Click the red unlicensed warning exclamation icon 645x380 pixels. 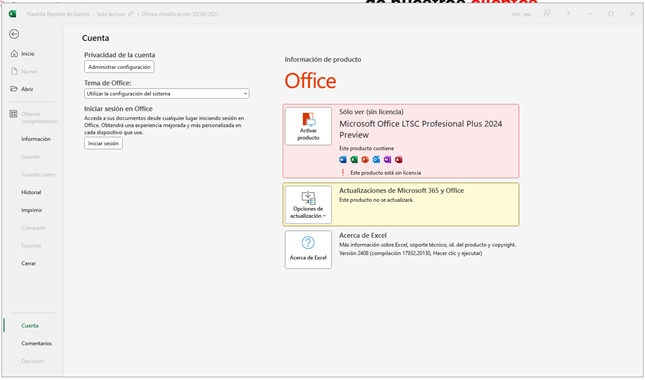(343, 173)
